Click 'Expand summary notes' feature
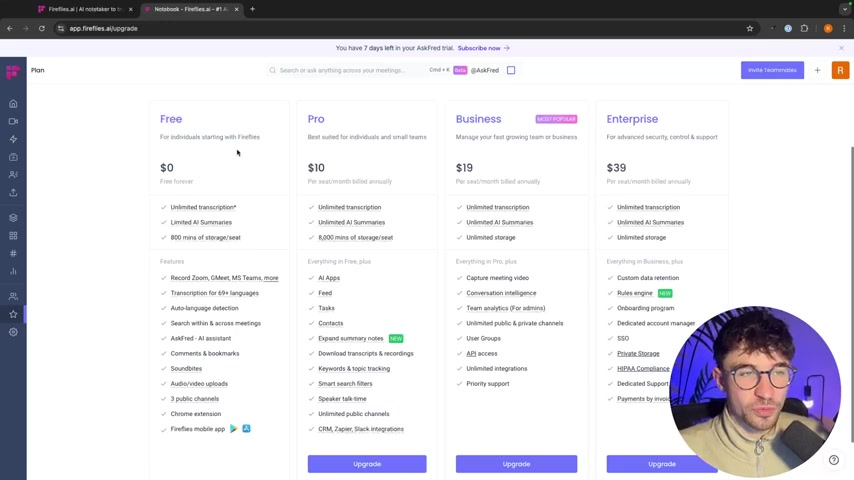The image size is (854, 480). coord(350,338)
